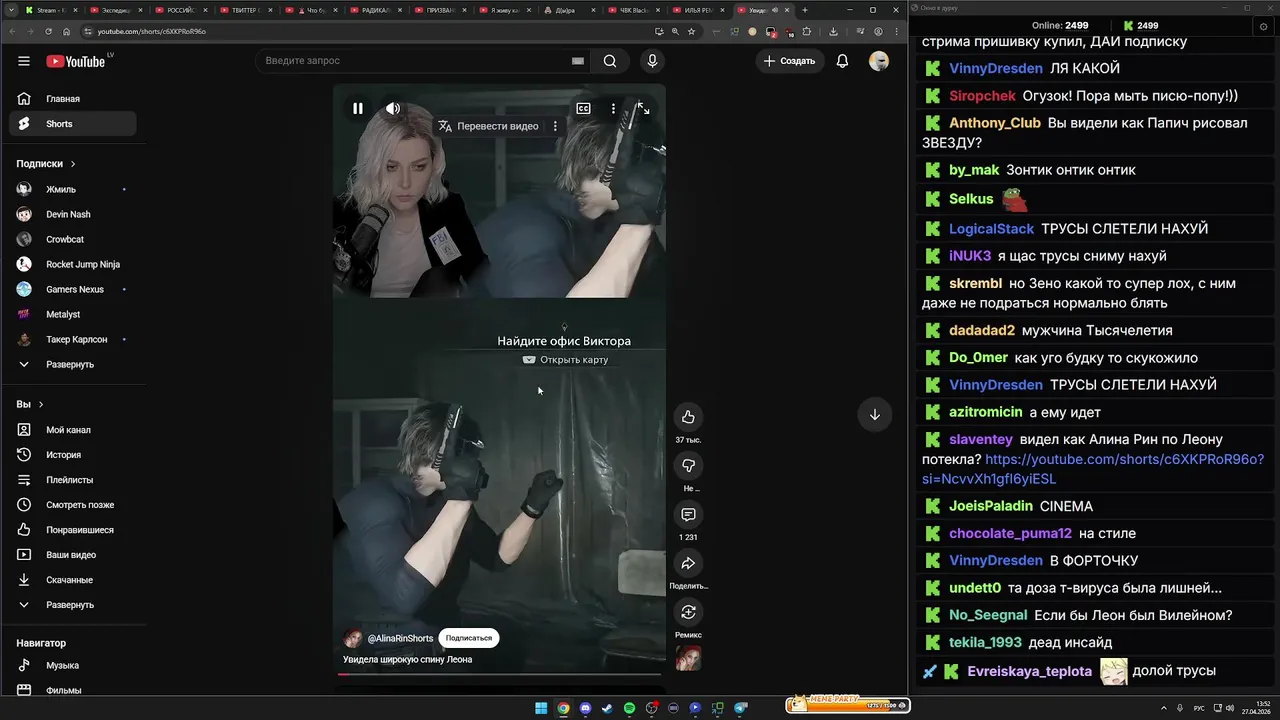Open Скачанные downloads
Screen dimensions: 1280x720
(73, 580)
